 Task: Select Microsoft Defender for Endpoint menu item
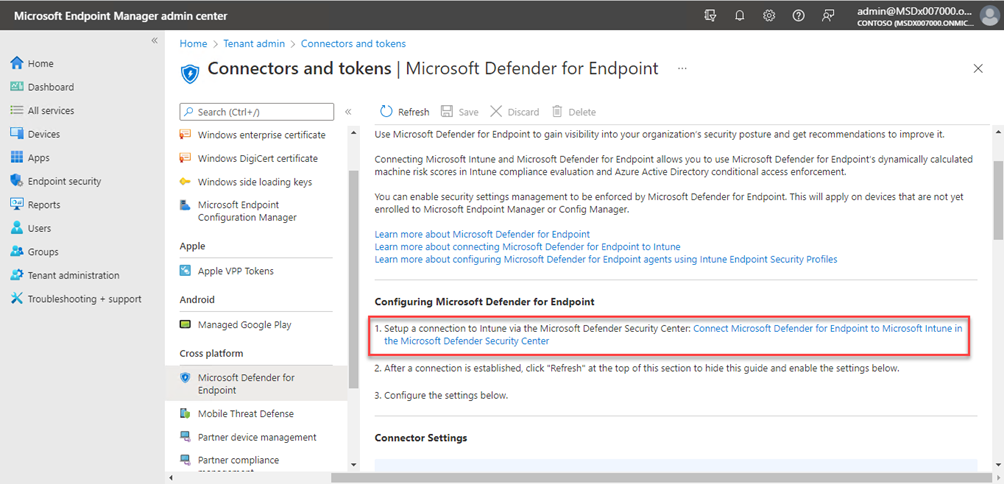(x=256, y=383)
